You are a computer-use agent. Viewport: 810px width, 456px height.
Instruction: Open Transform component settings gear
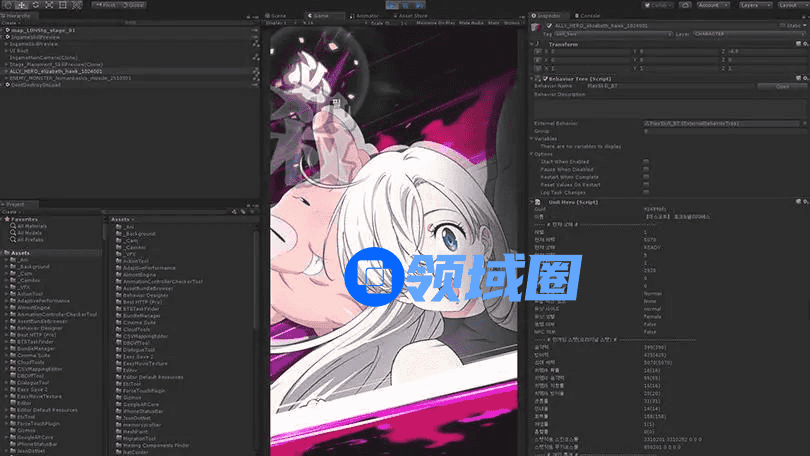tap(802, 44)
